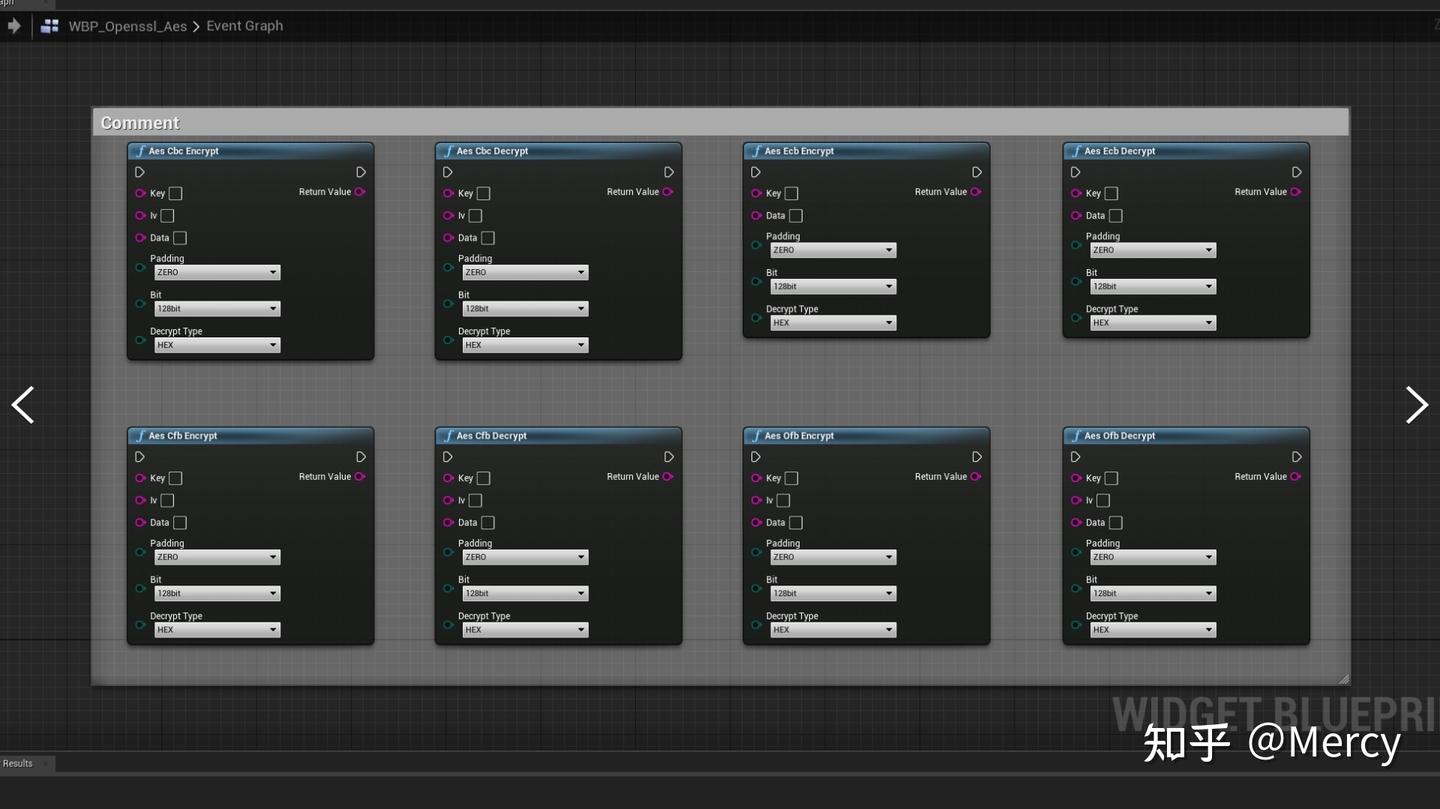
Task: Enable the Iv checkbox on Aes Cfb Decrypt
Action: (x=475, y=500)
